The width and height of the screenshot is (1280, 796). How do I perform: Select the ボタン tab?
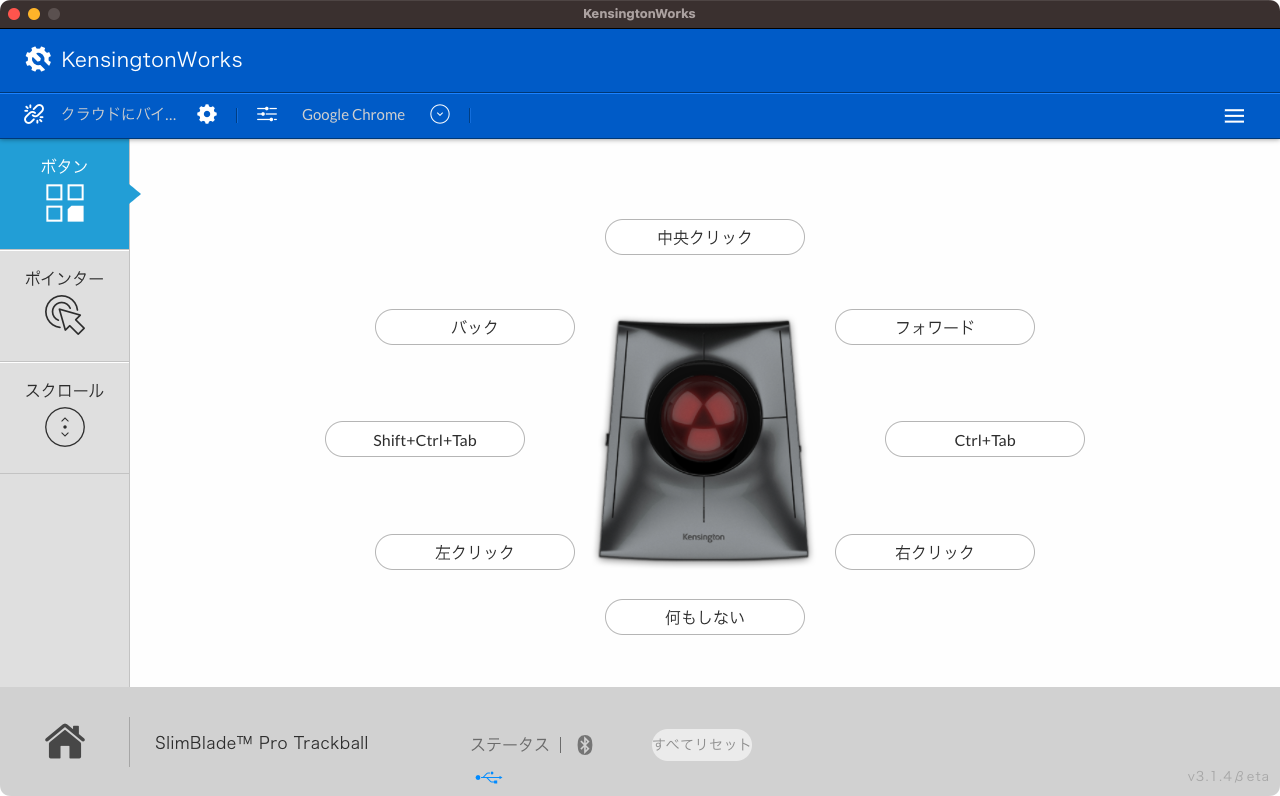tap(65, 194)
